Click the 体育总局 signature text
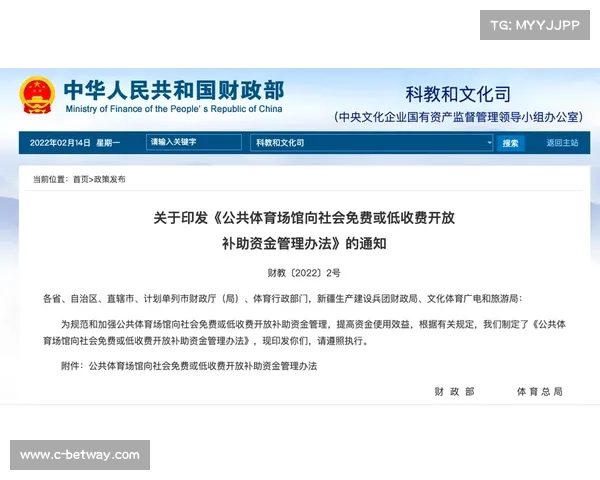 pos(540,392)
